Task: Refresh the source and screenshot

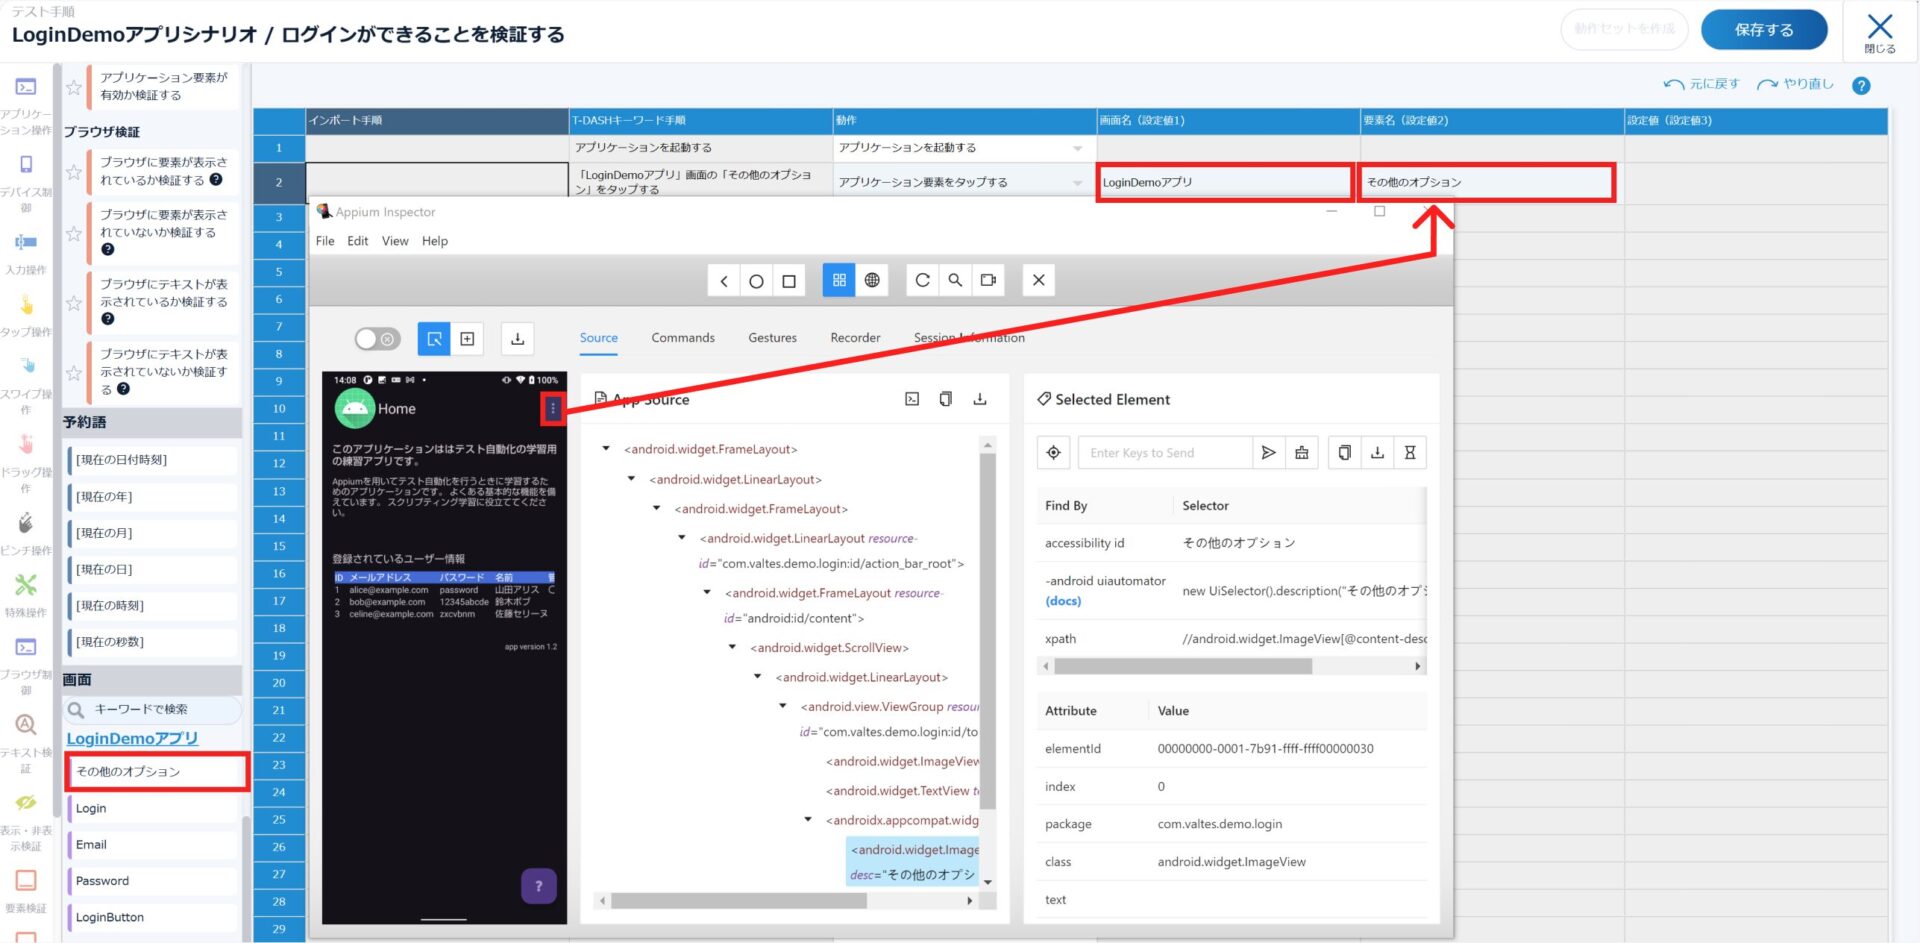Action: point(922,281)
